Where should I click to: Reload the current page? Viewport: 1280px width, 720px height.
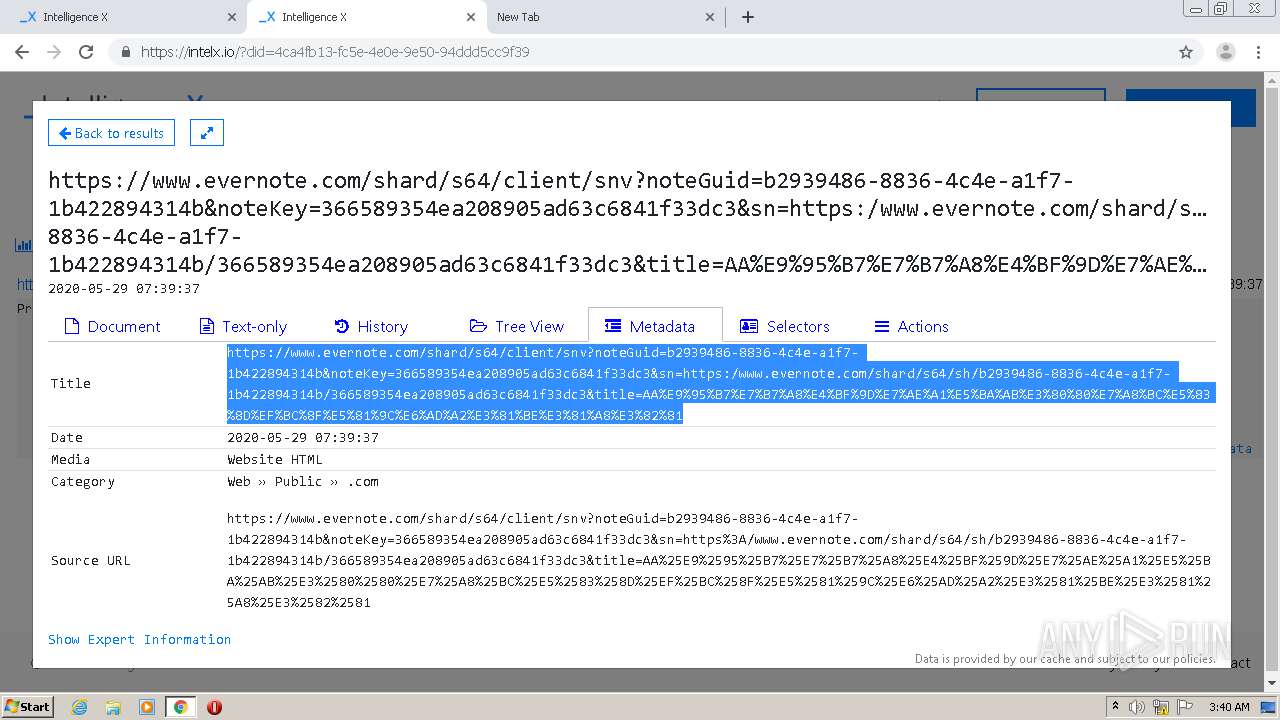86,52
